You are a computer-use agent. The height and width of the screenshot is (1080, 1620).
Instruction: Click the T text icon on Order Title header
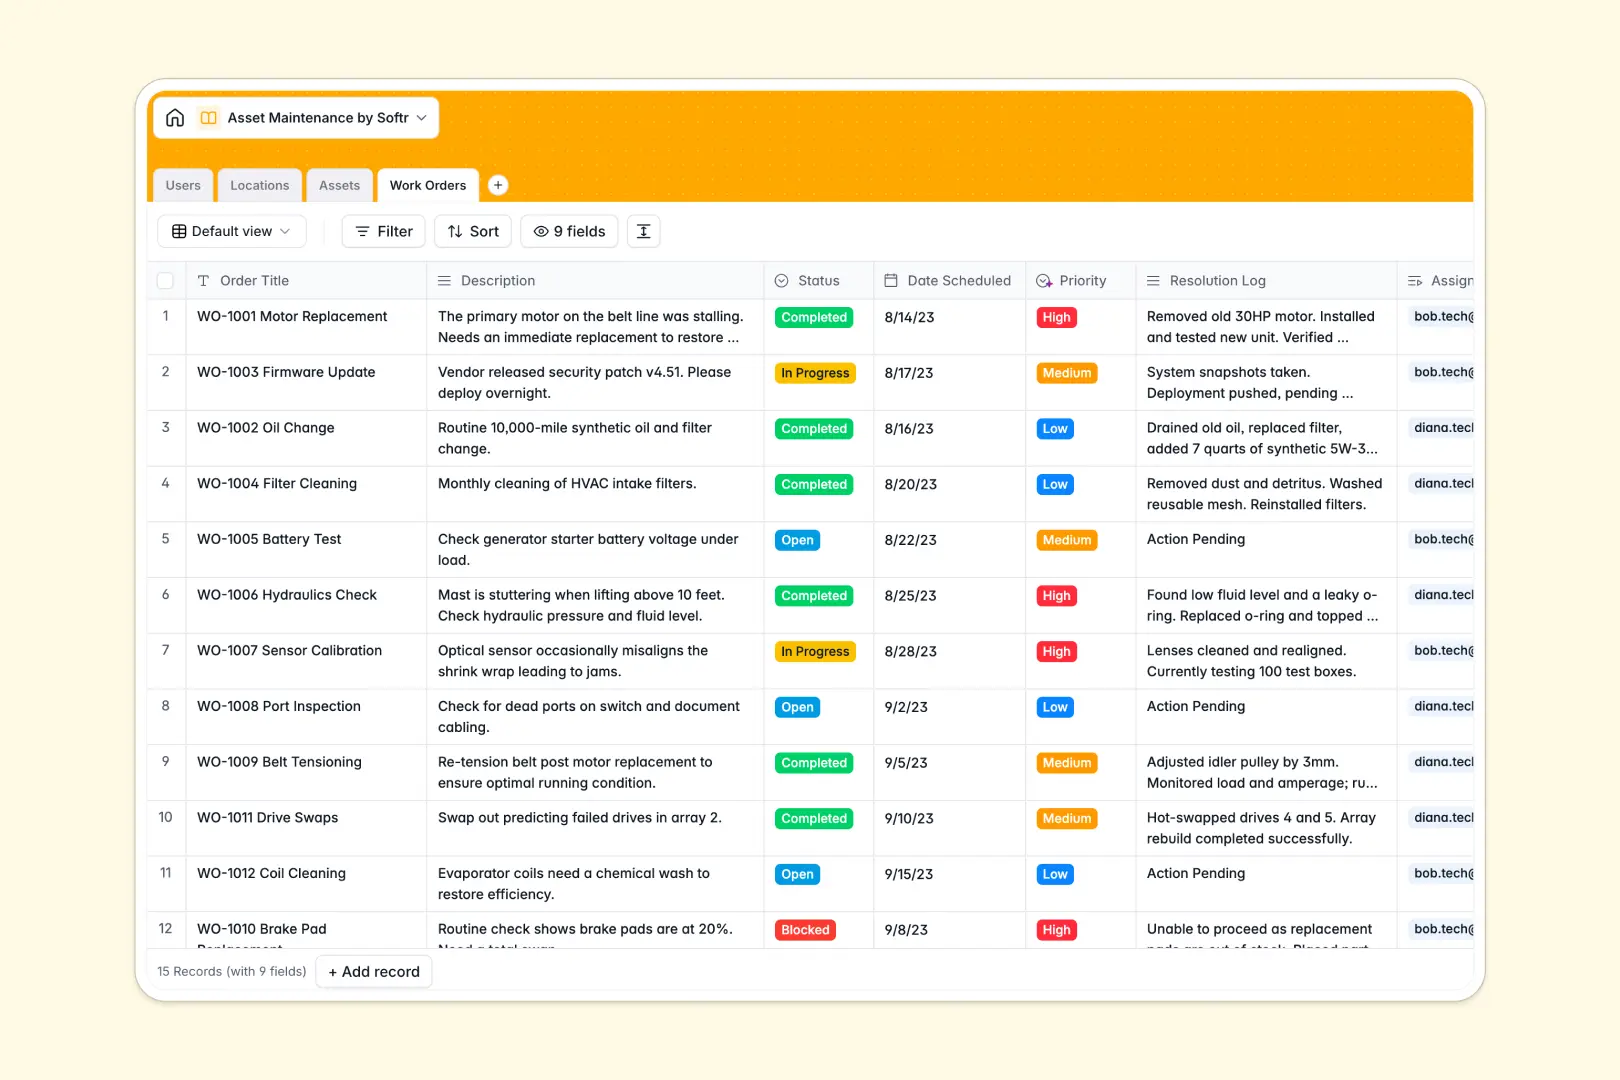pos(204,280)
